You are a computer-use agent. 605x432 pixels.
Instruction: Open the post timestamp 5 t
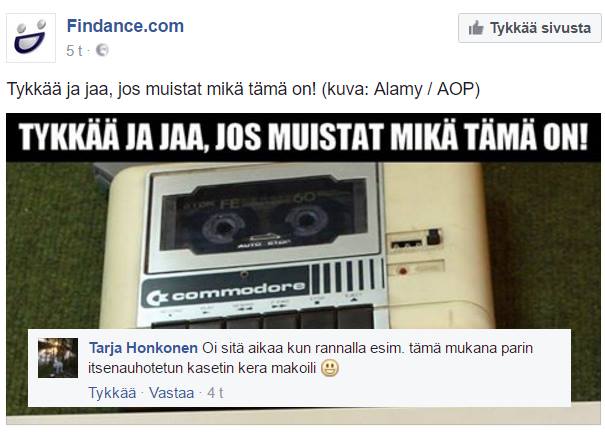(x=74, y=51)
